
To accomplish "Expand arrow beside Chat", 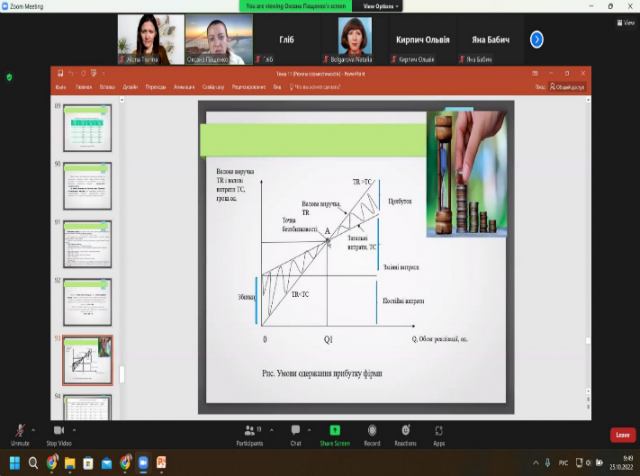I will [x=309, y=430].
